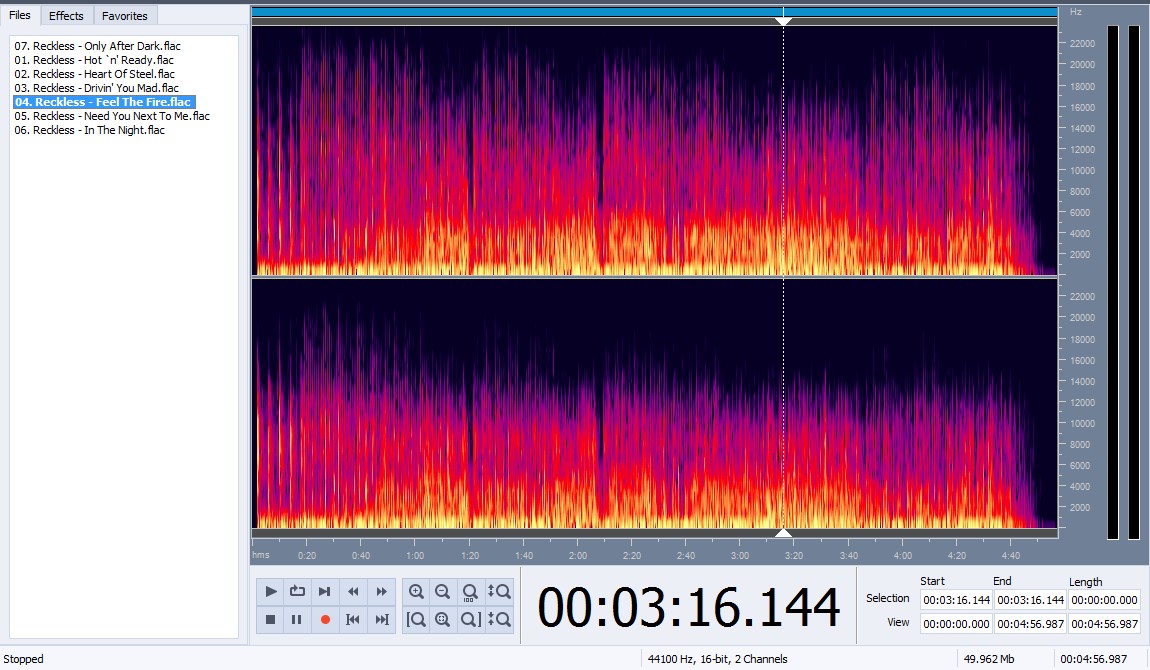Click the 44100 Hz, 16-bit, 2 Channels status
The height and width of the screenshot is (670, 1150).
[x=717, y=659]
